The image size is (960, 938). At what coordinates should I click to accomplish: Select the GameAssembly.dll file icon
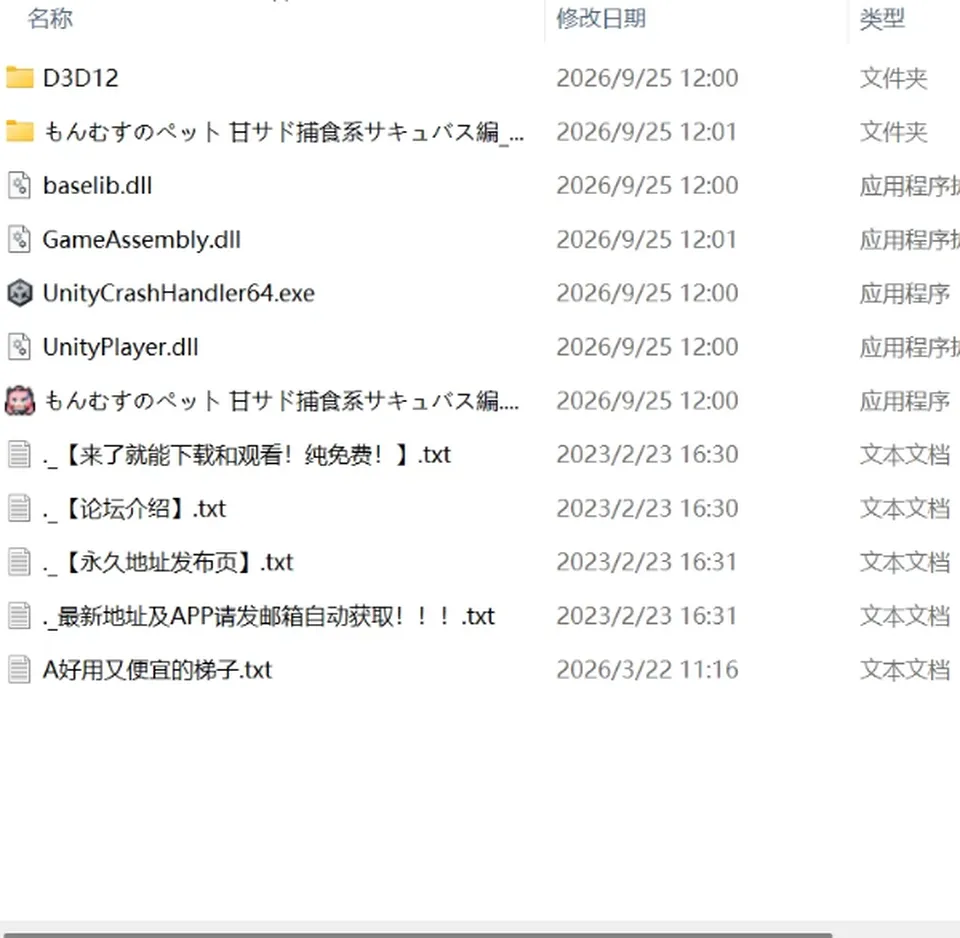click(20, 239)
